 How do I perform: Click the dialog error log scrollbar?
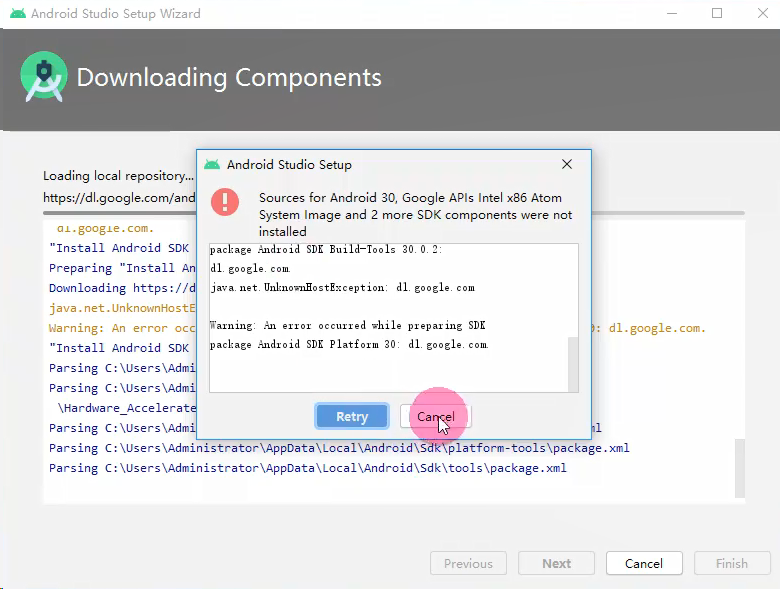[x=573, y=364]
